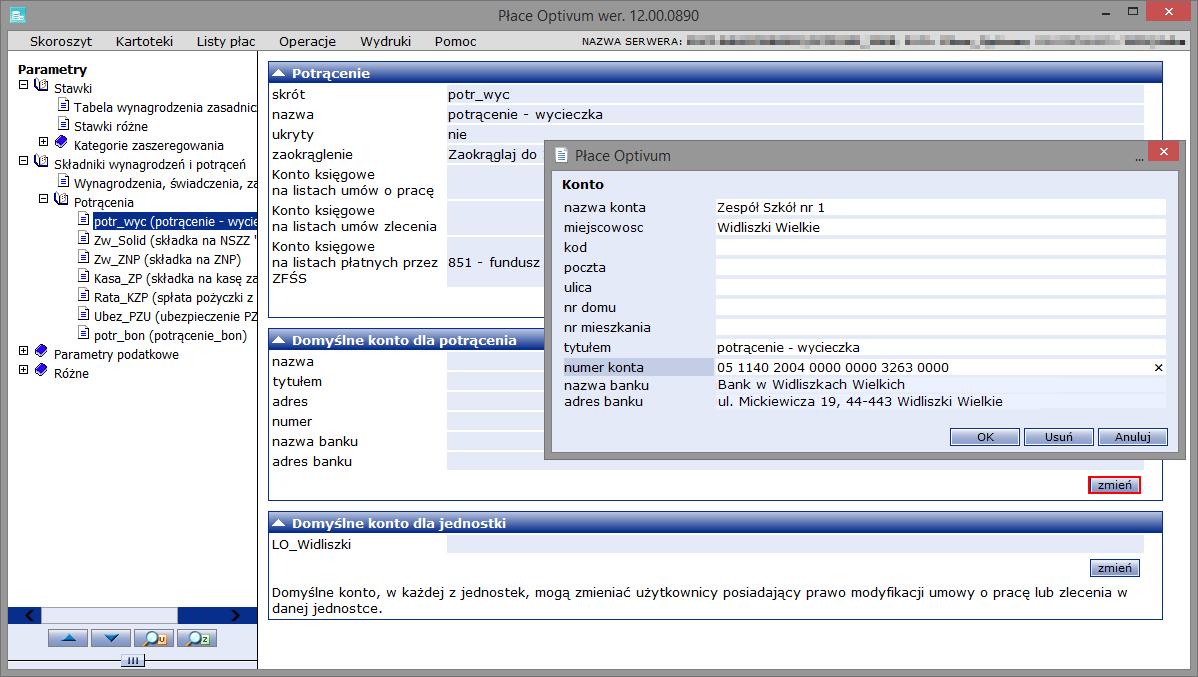Click Usuń in the Konto dialog

coord(1059,437)
